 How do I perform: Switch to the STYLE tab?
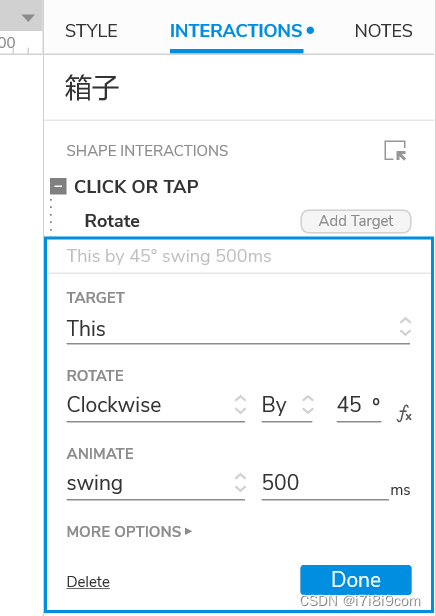[x=91, y=31]
